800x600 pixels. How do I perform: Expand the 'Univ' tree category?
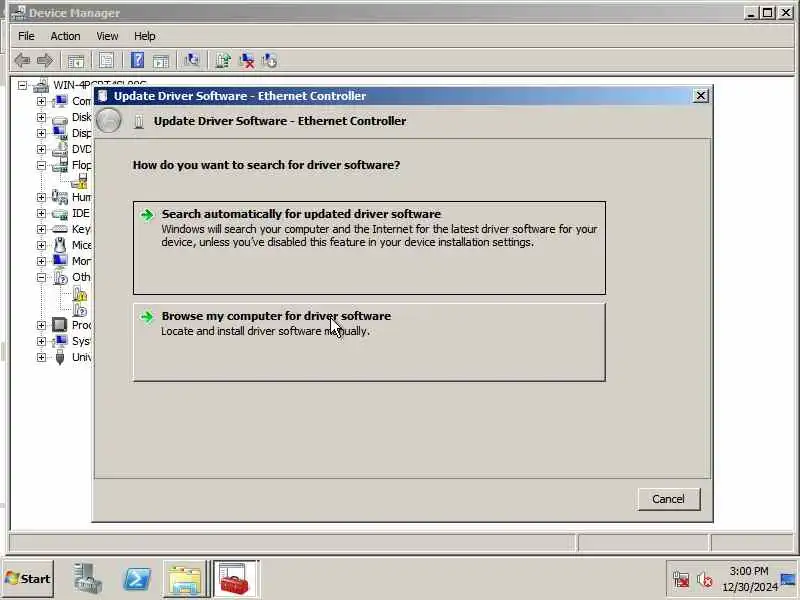[41, 357]
